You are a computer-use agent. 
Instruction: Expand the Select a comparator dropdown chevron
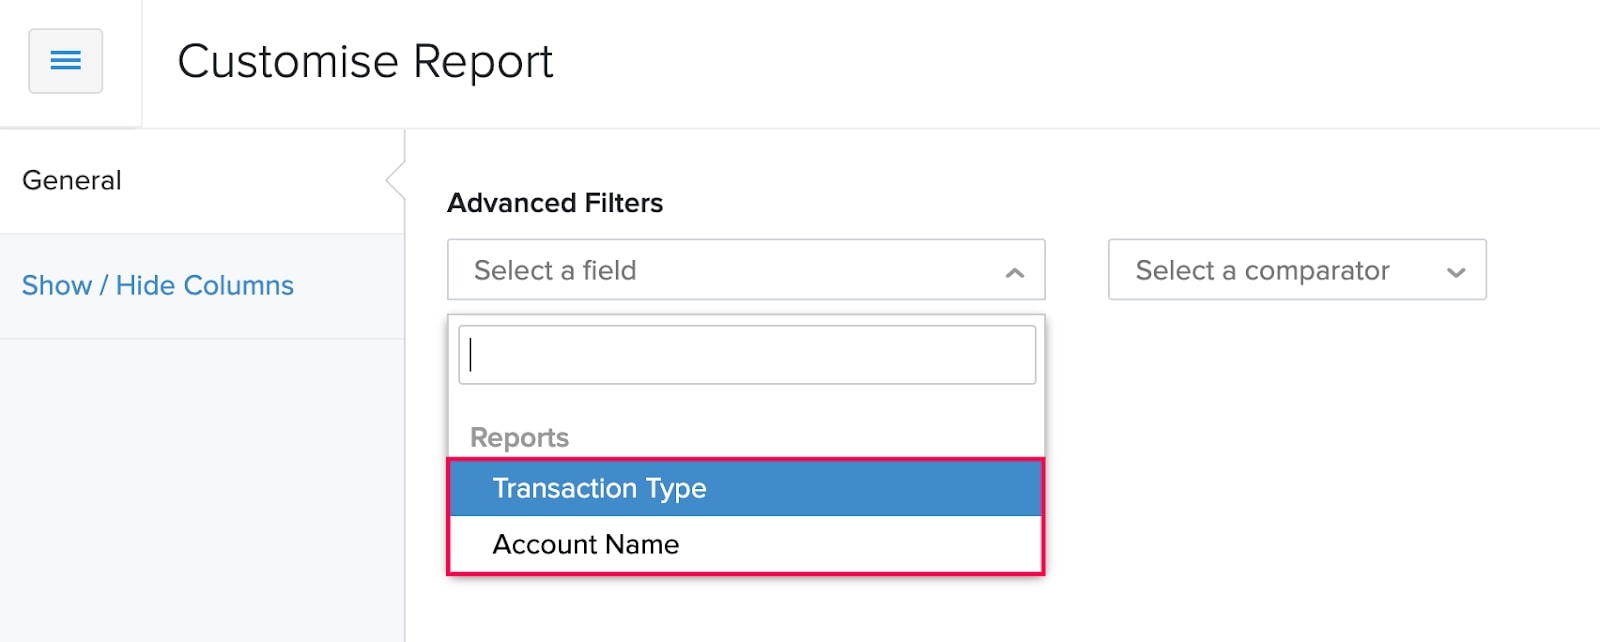tap(1458, 270)
